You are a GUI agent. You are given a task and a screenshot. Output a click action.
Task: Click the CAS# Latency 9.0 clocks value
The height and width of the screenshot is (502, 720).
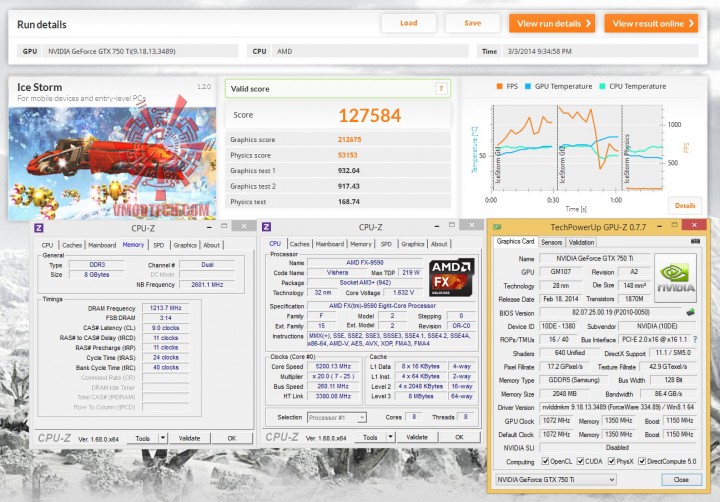pos(166,328)
